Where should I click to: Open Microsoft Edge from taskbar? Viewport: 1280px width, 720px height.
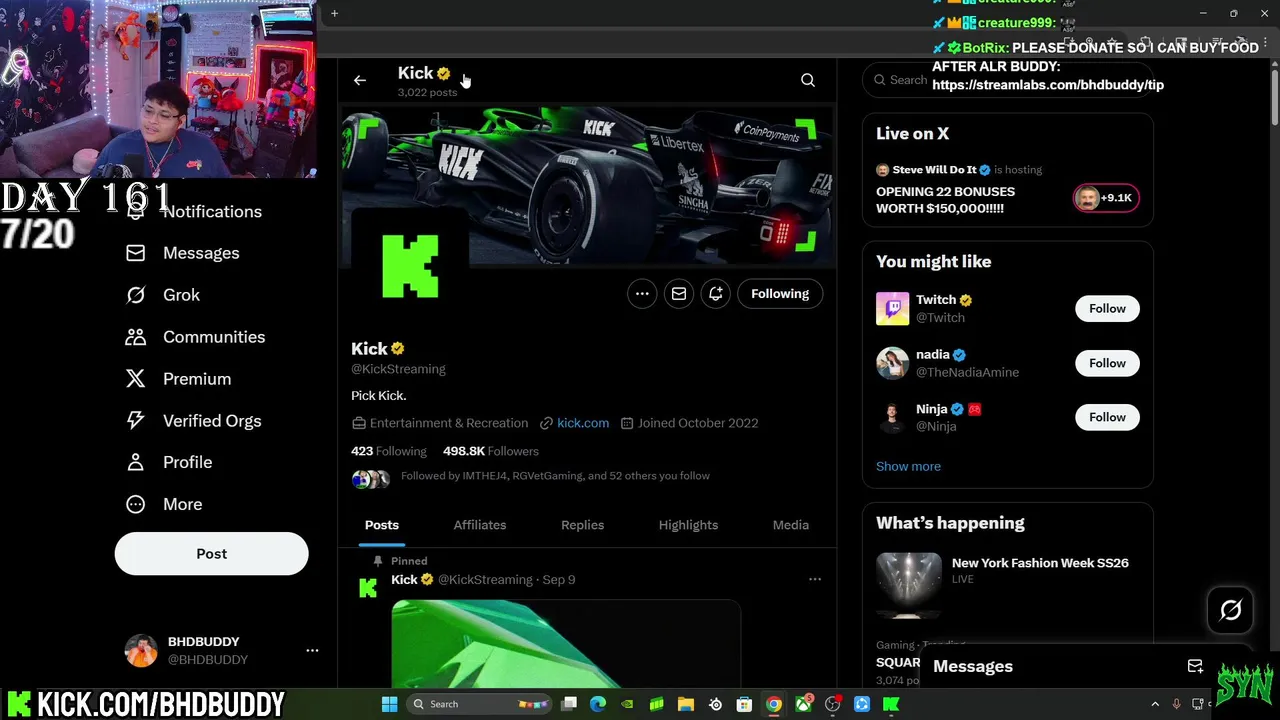coord(598,704)
